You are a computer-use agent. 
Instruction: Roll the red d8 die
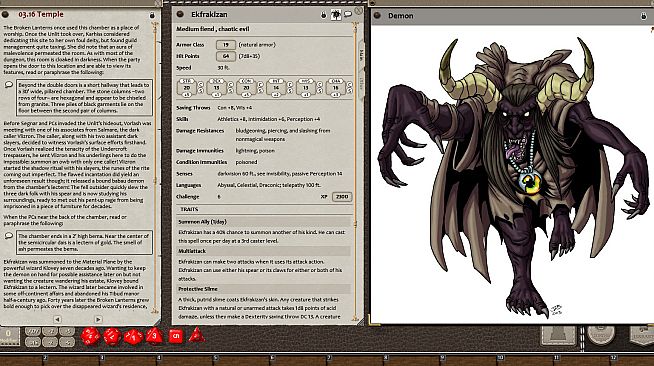[154, 336]
